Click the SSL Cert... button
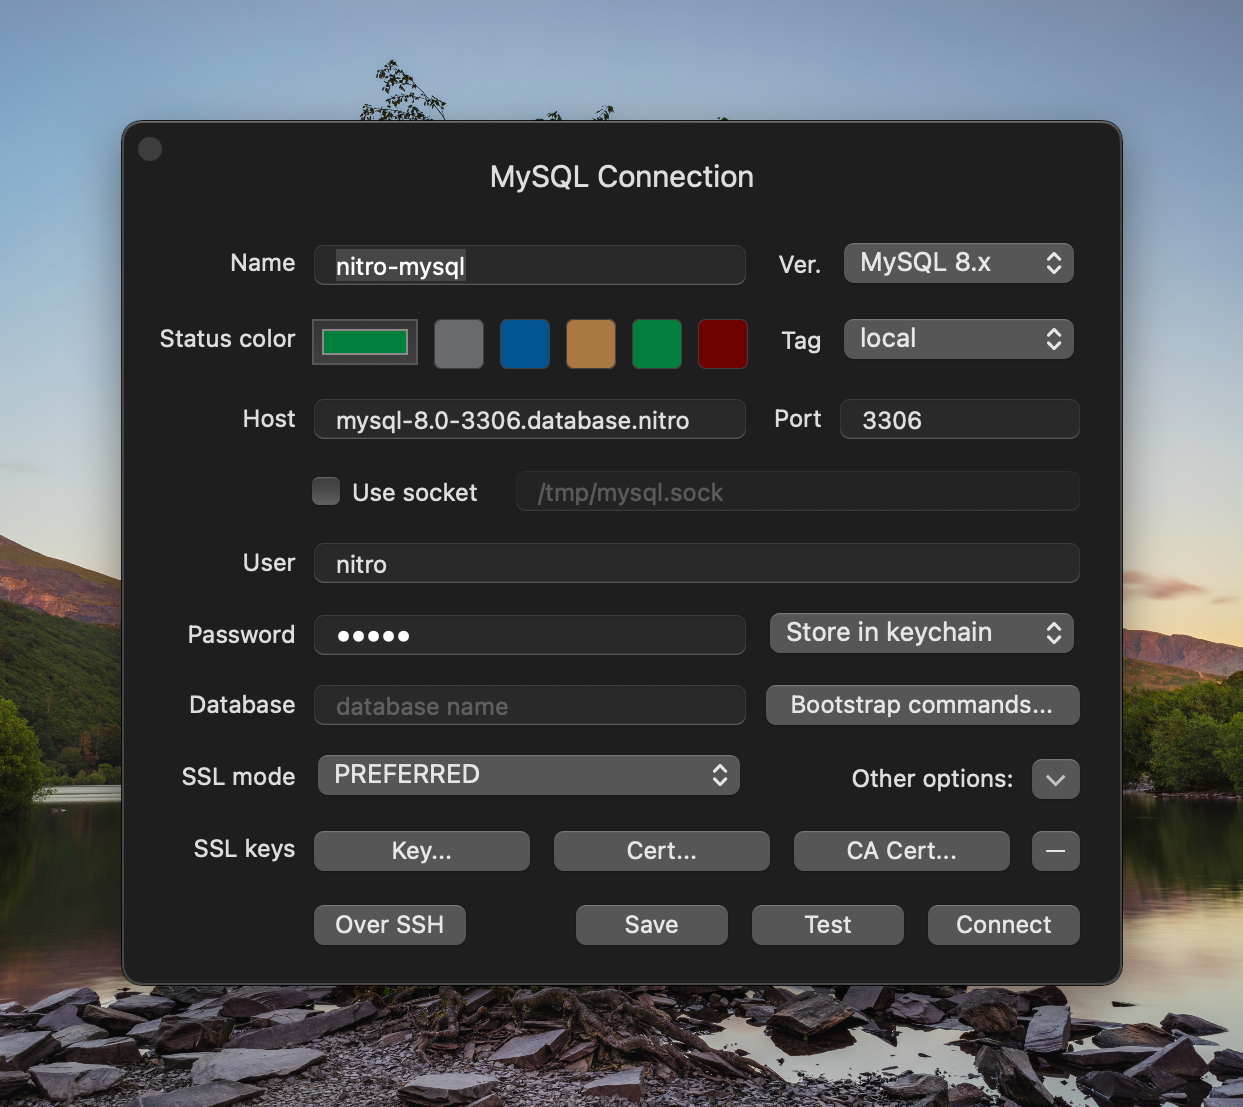The image size is (1243, 1107). pos(662,851)
